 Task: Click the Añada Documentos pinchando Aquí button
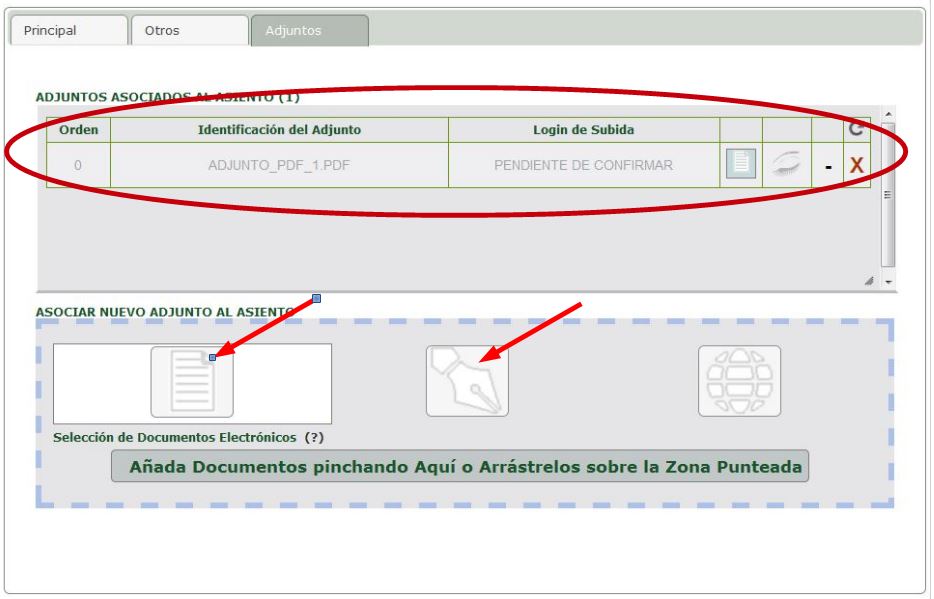[460, 466]
